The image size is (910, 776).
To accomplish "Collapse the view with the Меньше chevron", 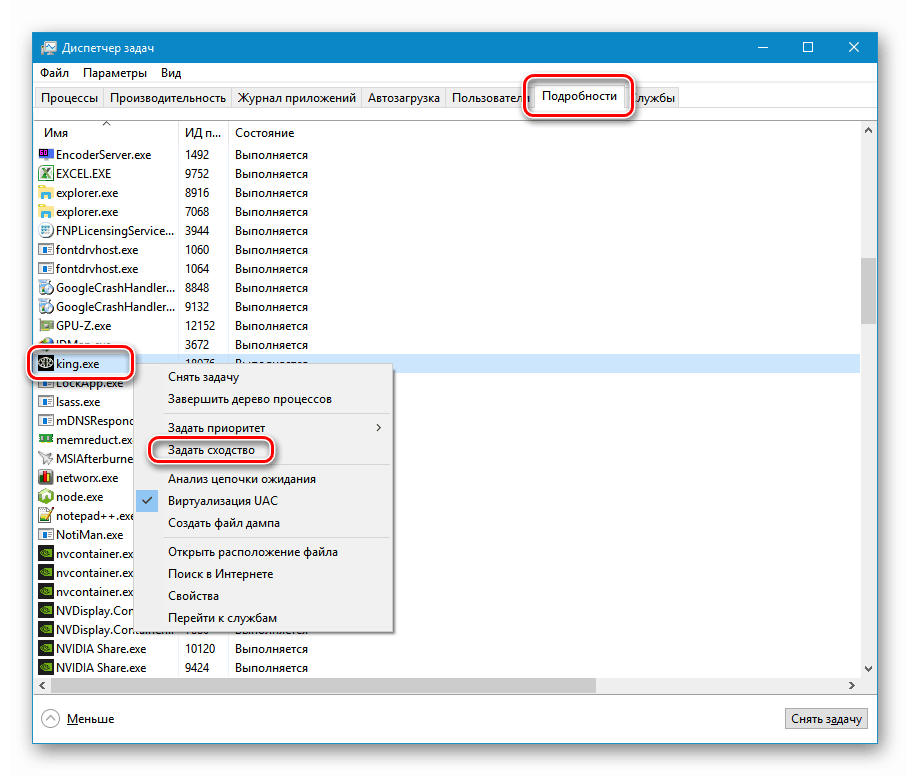I will tap(50, 719).
